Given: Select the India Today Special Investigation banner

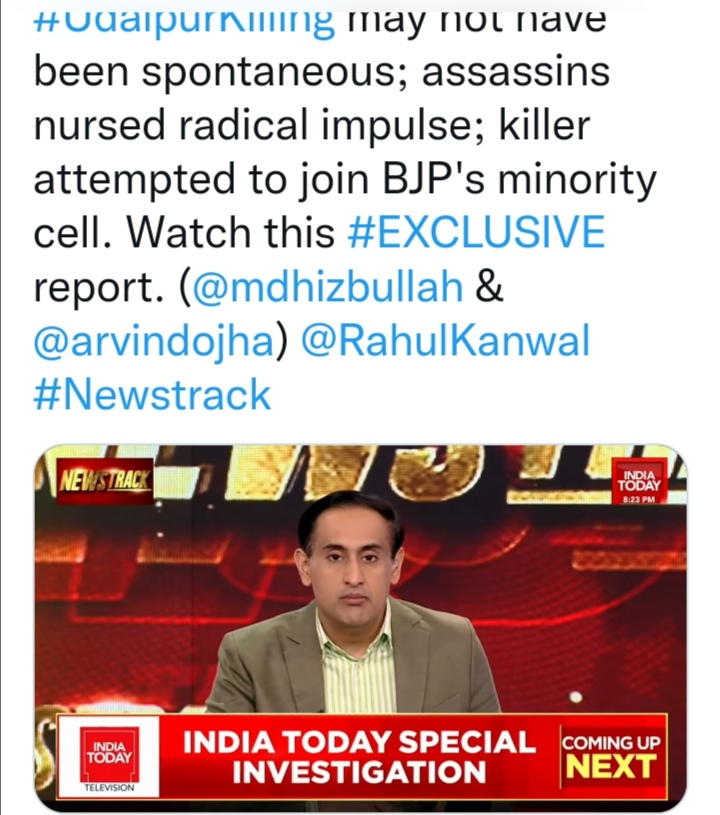Looking at the screenshot, I should (358, 757).
